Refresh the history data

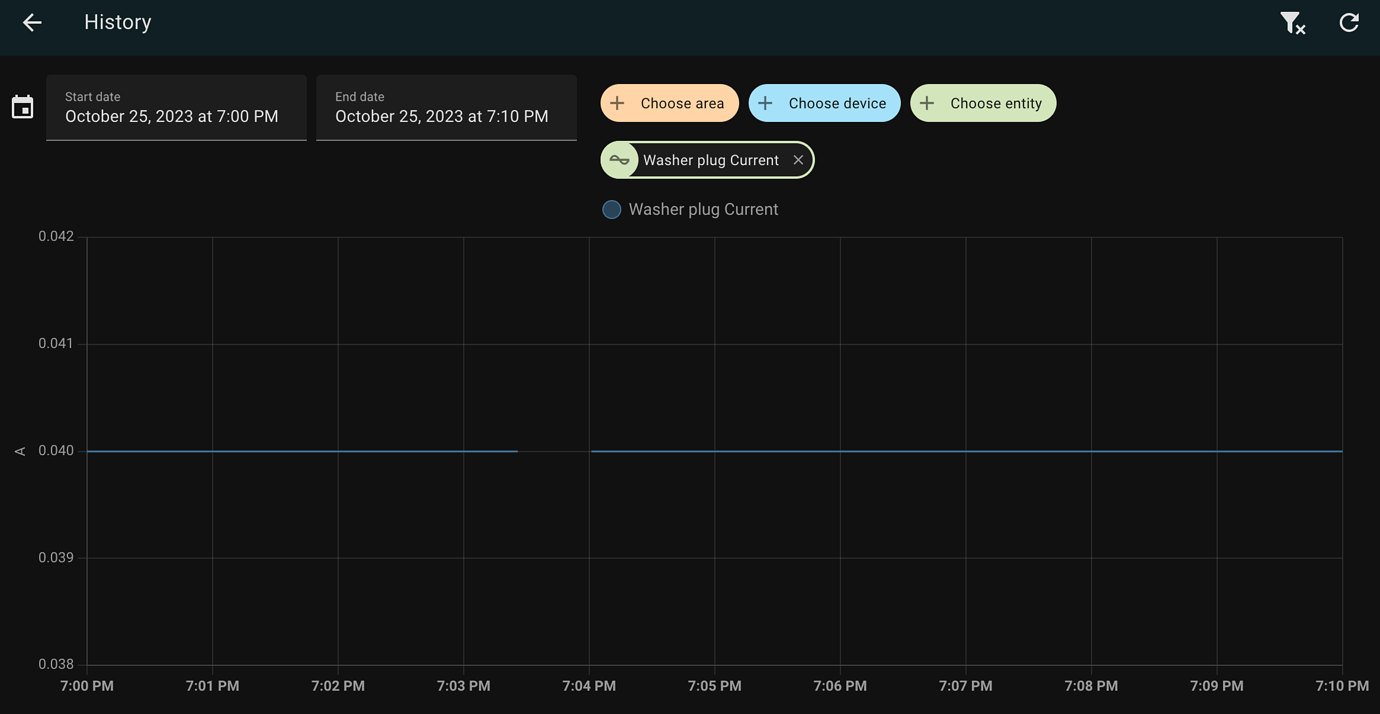click(1348, 21)
